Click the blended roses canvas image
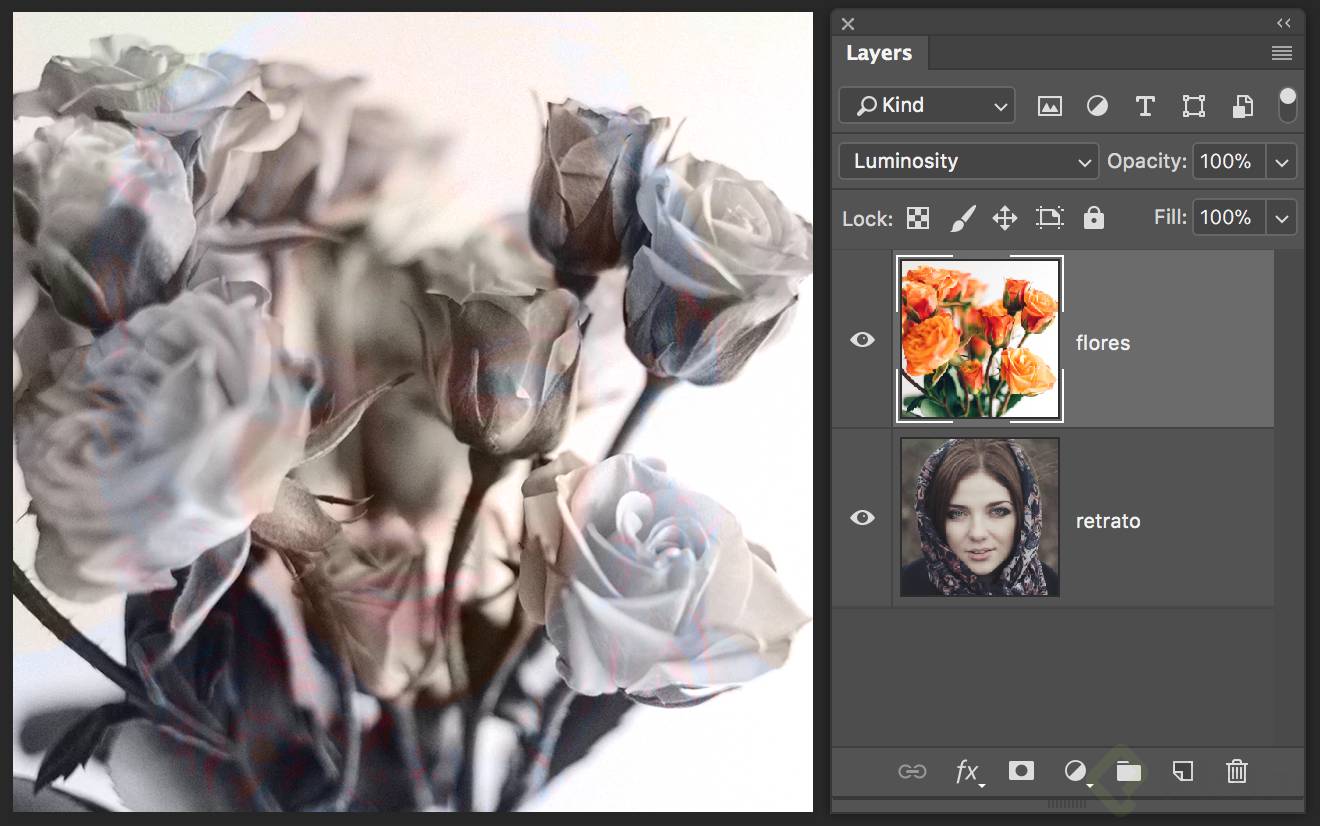The width and height of the screenshot is (1320, 826). click(x=413, y=412)
